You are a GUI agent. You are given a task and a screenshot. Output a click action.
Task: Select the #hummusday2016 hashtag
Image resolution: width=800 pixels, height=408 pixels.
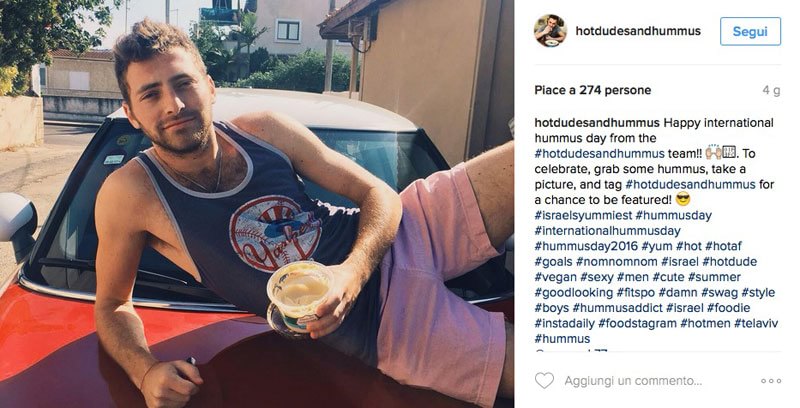[586, 246]
